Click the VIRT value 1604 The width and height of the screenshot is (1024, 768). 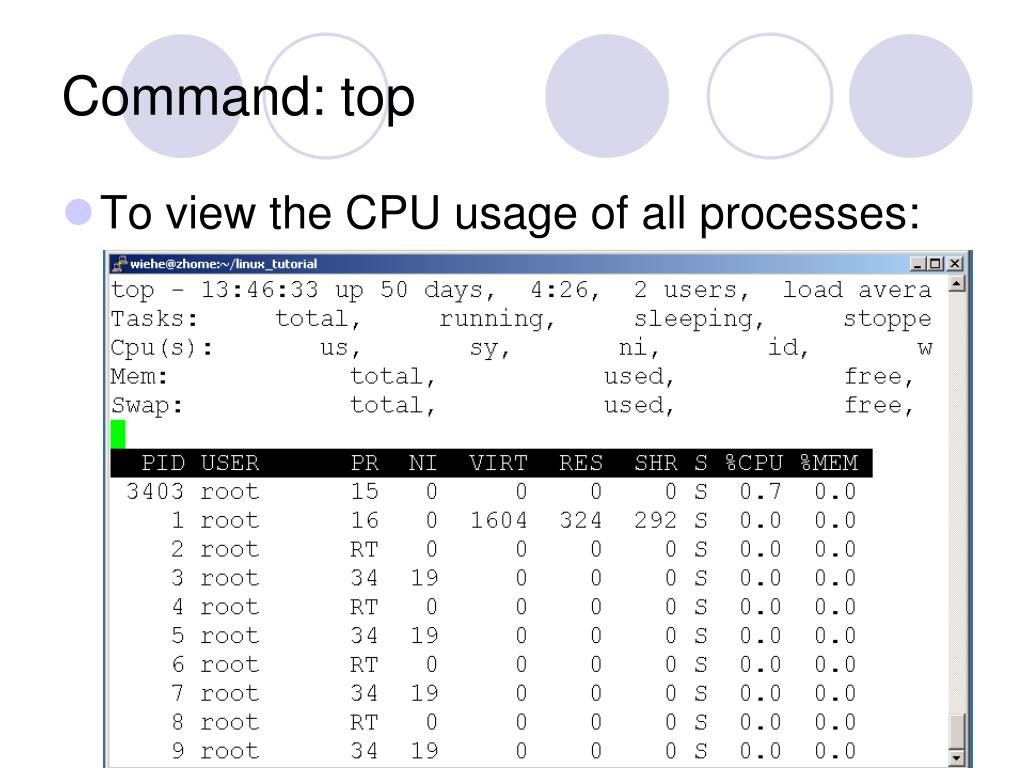(x=499, y=520)
